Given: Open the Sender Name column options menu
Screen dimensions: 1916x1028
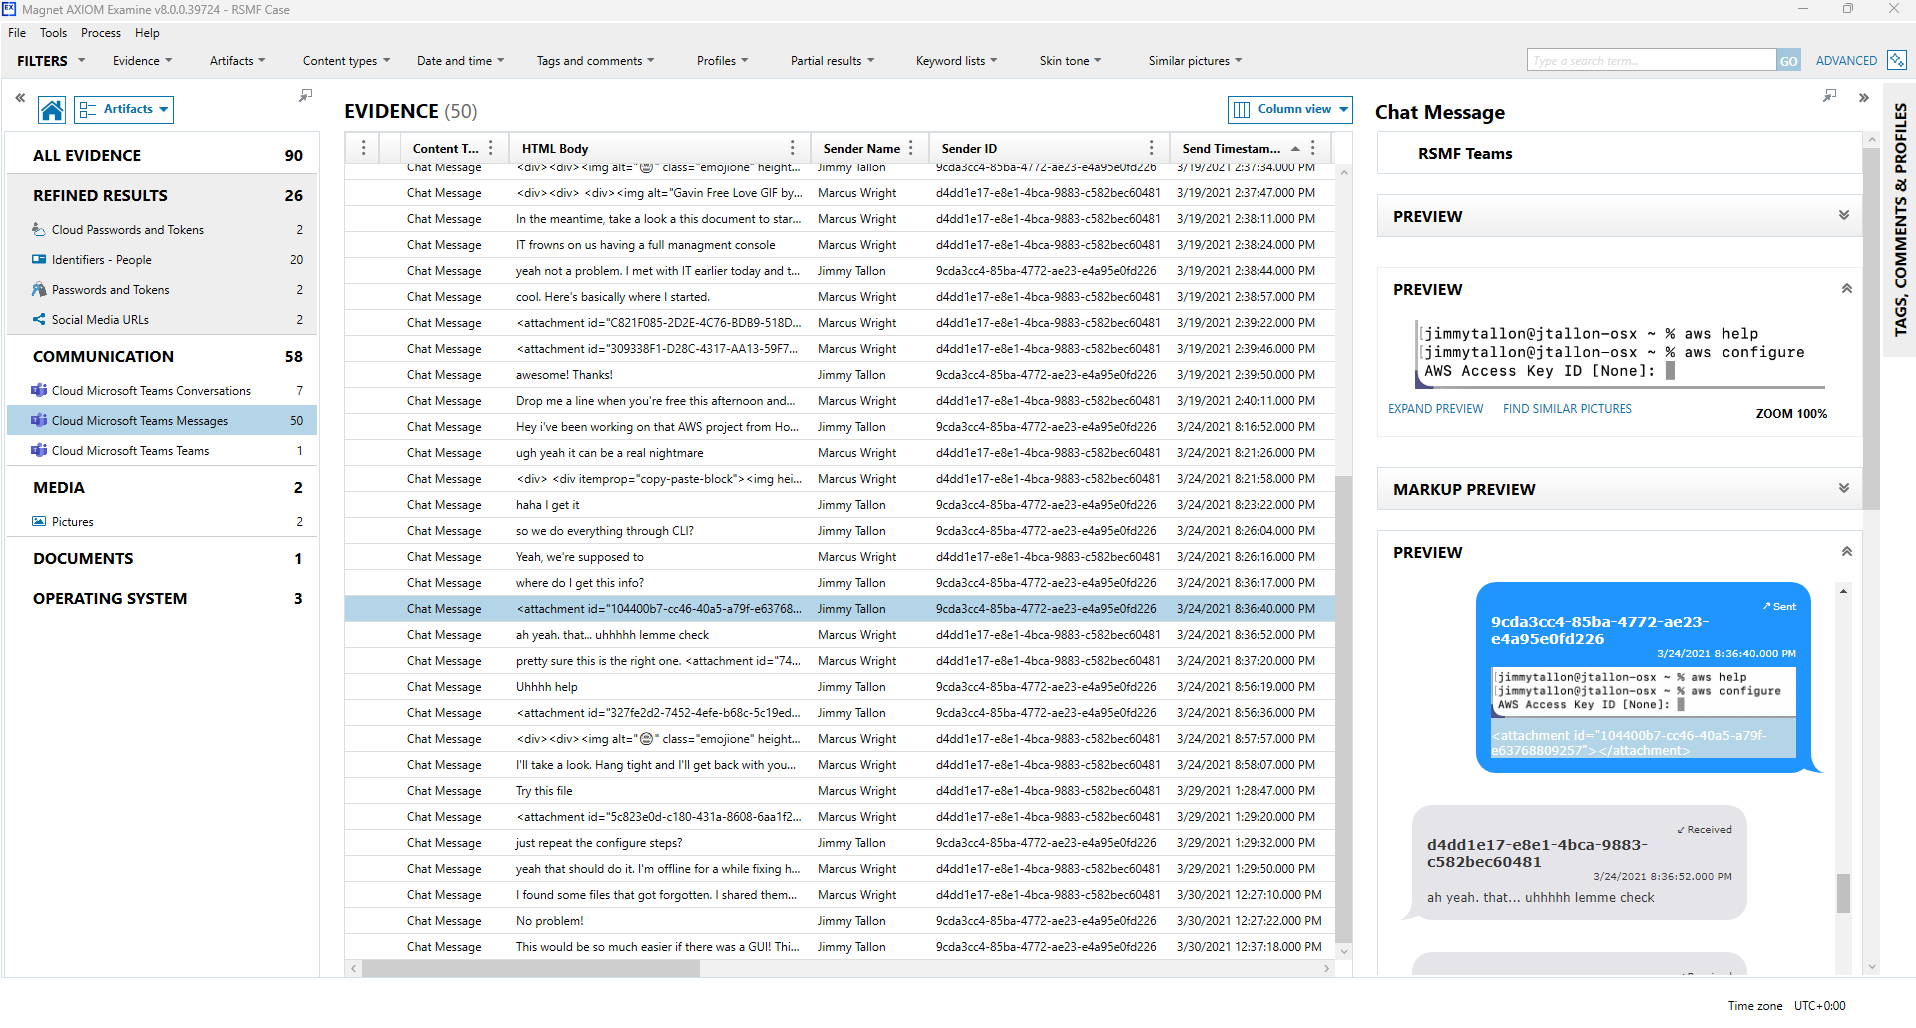Looking at the screenshot, I should 911,148.
